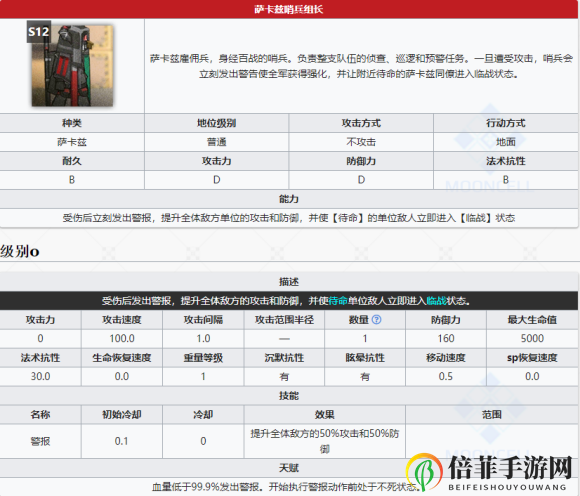Click the 描述 section header
Image resolution: width=580 pixels, height=496 pixels.
(x=289, y=282)
